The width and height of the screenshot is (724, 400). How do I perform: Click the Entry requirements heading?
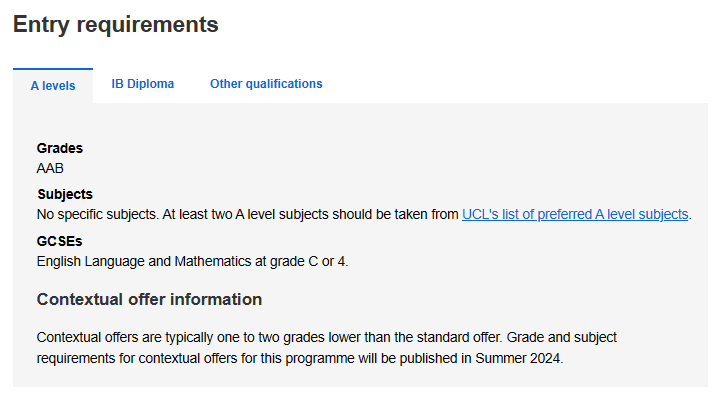pos(115,24)
